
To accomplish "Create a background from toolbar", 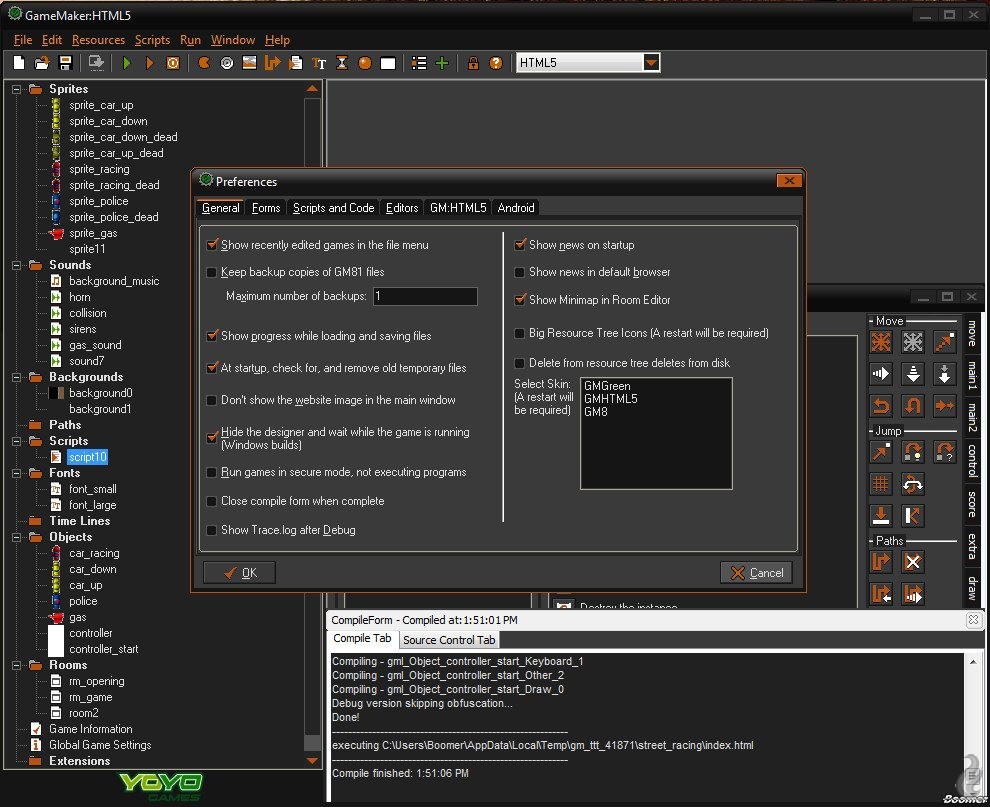I will (249, 63).
